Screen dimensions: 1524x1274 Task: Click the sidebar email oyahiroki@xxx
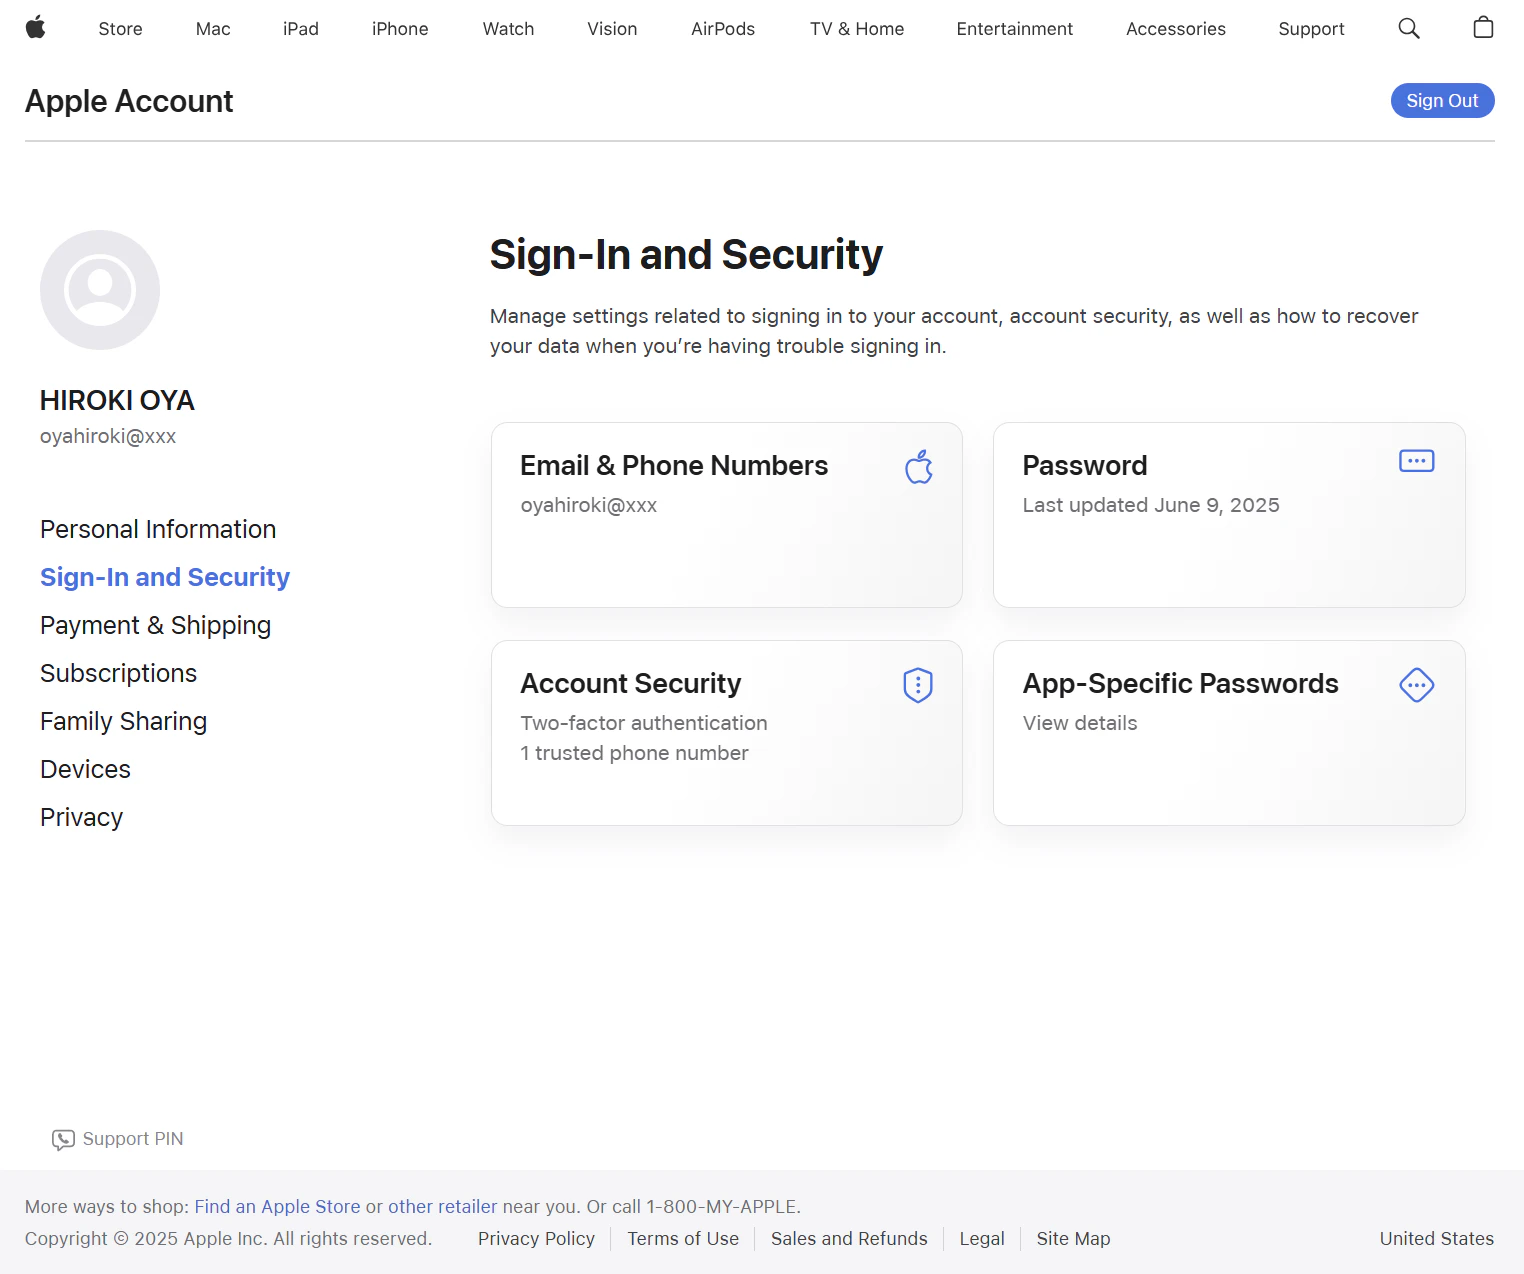point(108,436)
